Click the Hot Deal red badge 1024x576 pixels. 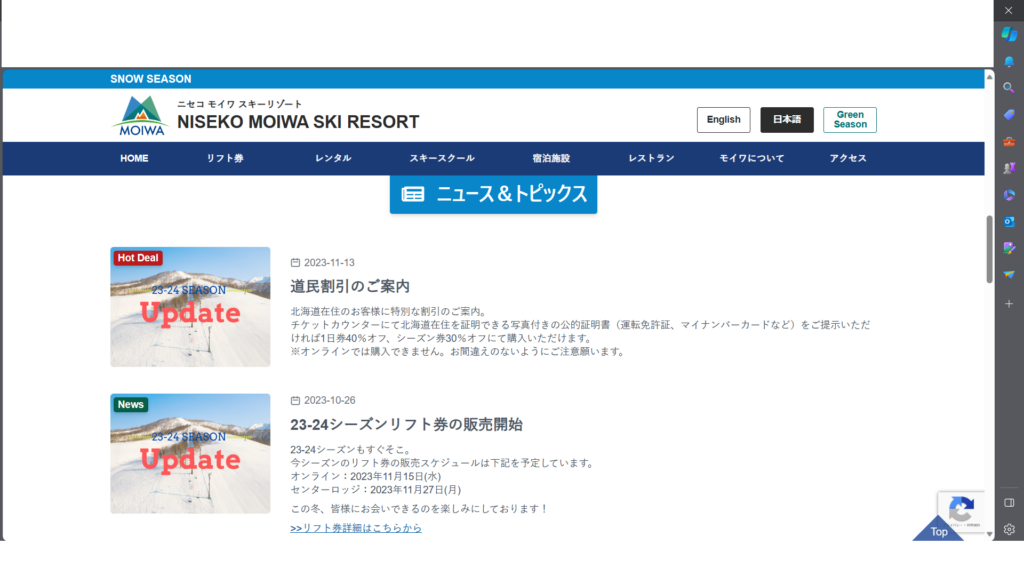click(x=138, y=258)
